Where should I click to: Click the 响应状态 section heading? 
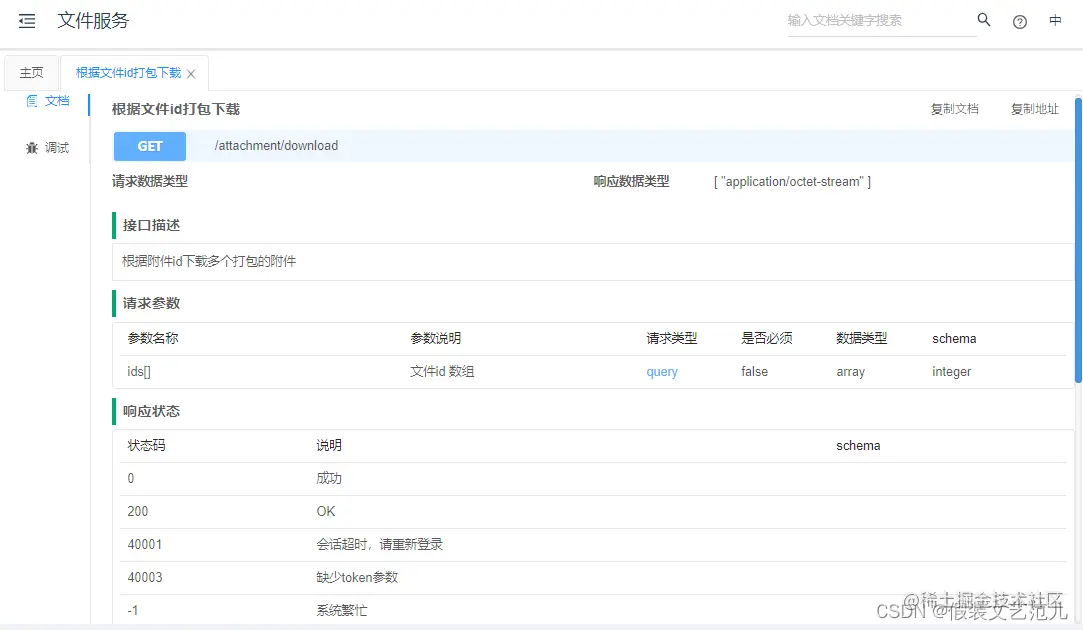151,411
